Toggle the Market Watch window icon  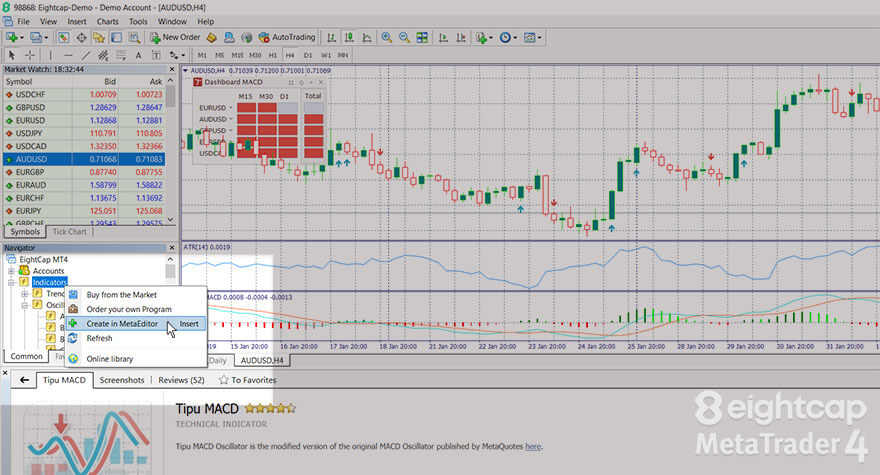(63, 38)
